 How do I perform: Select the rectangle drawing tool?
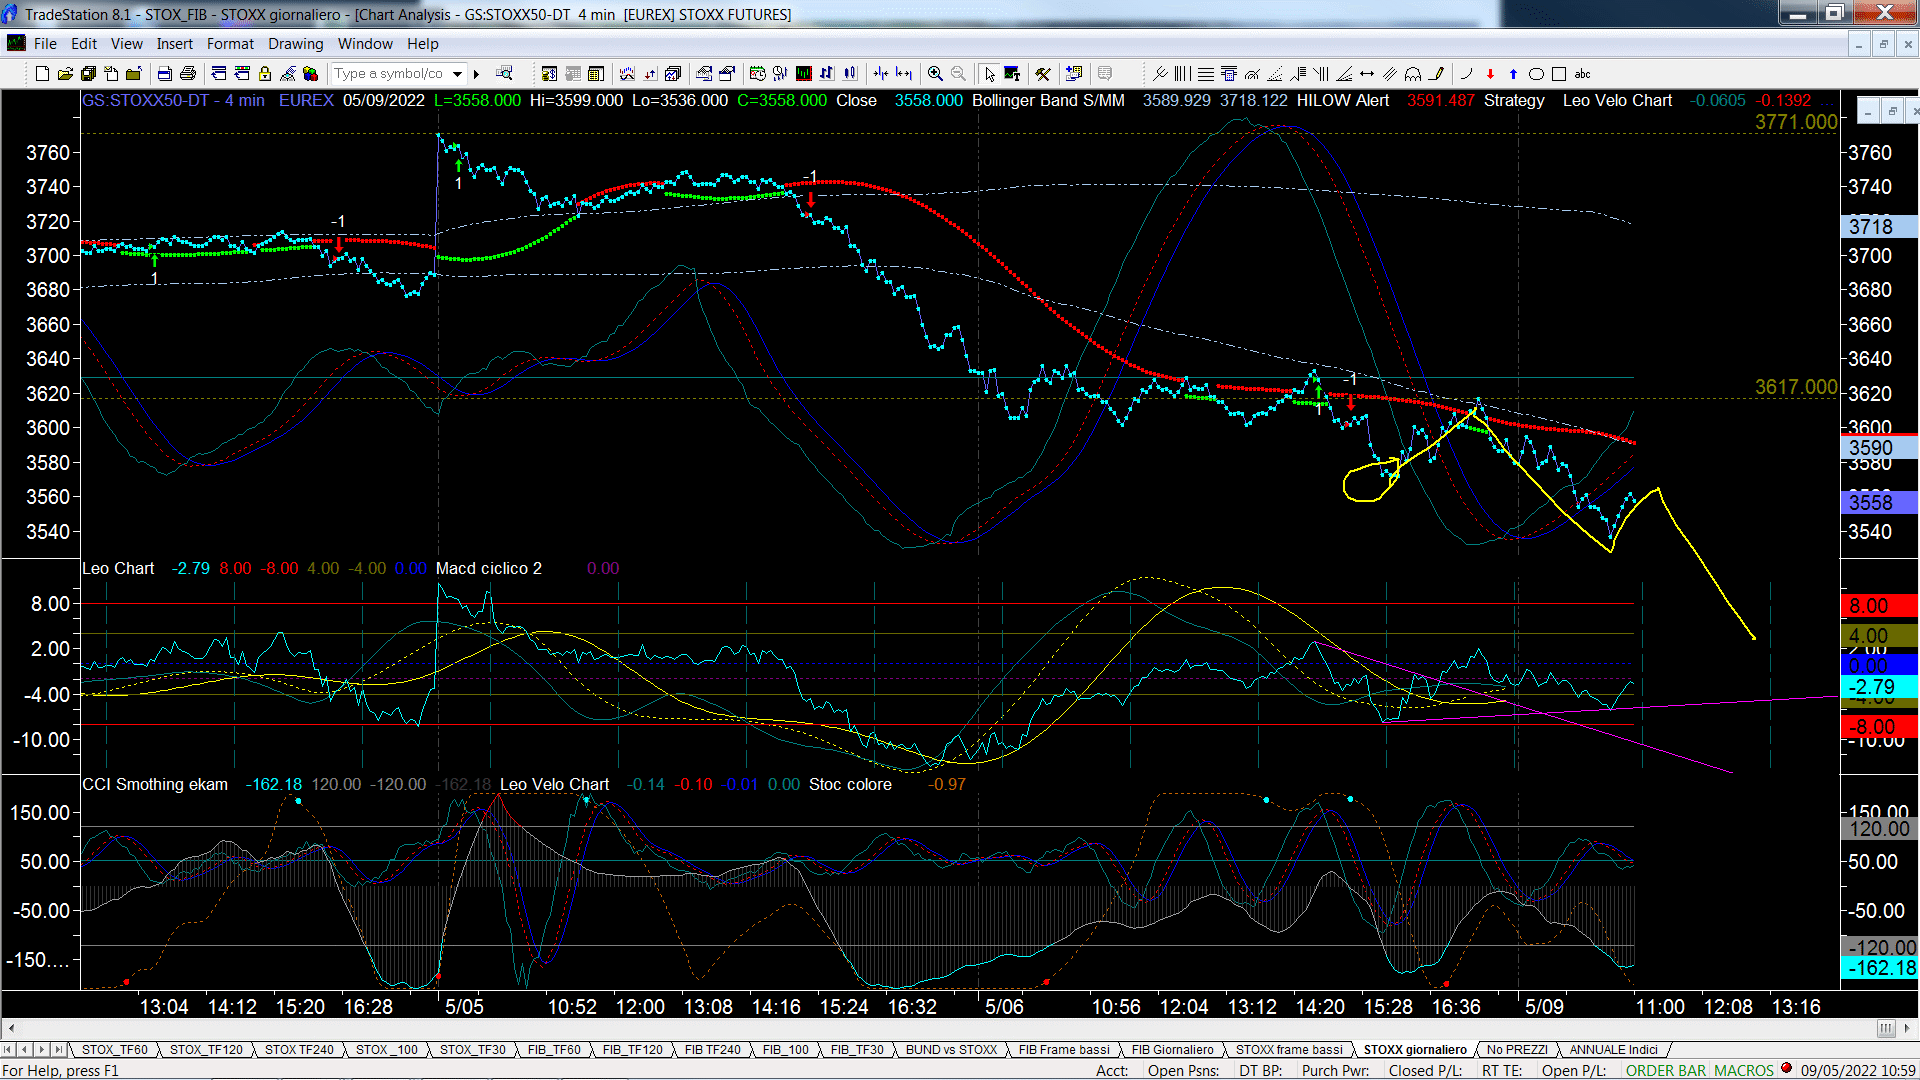coord(1559,73)
